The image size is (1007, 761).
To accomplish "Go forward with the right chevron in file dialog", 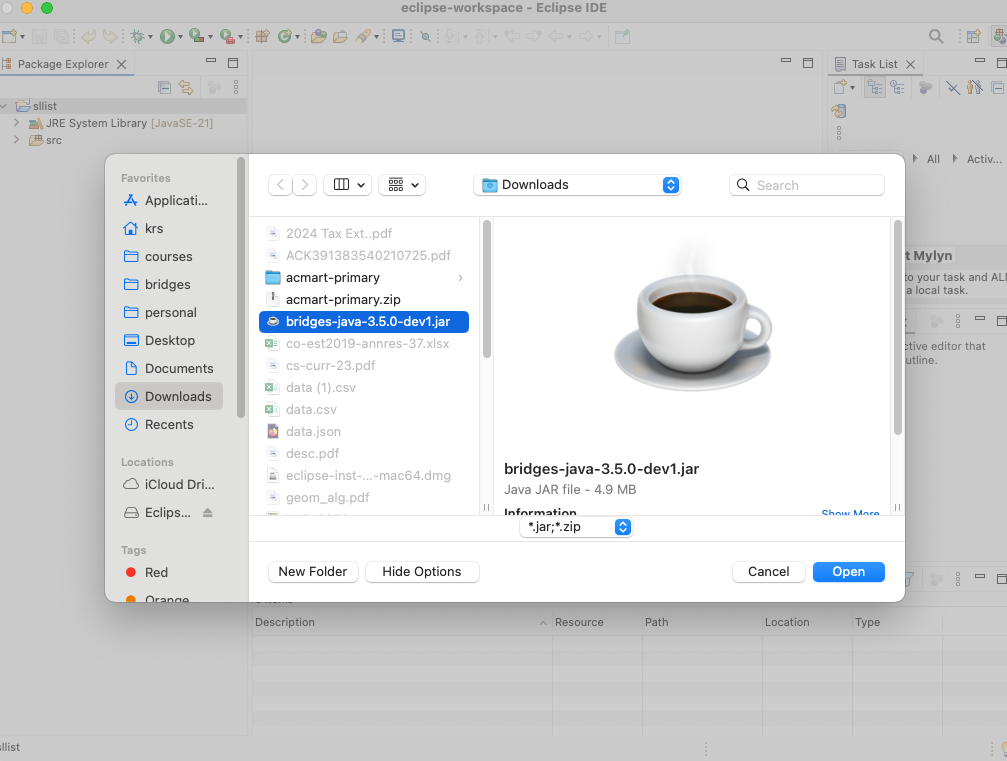I will (x=305, y=185).
